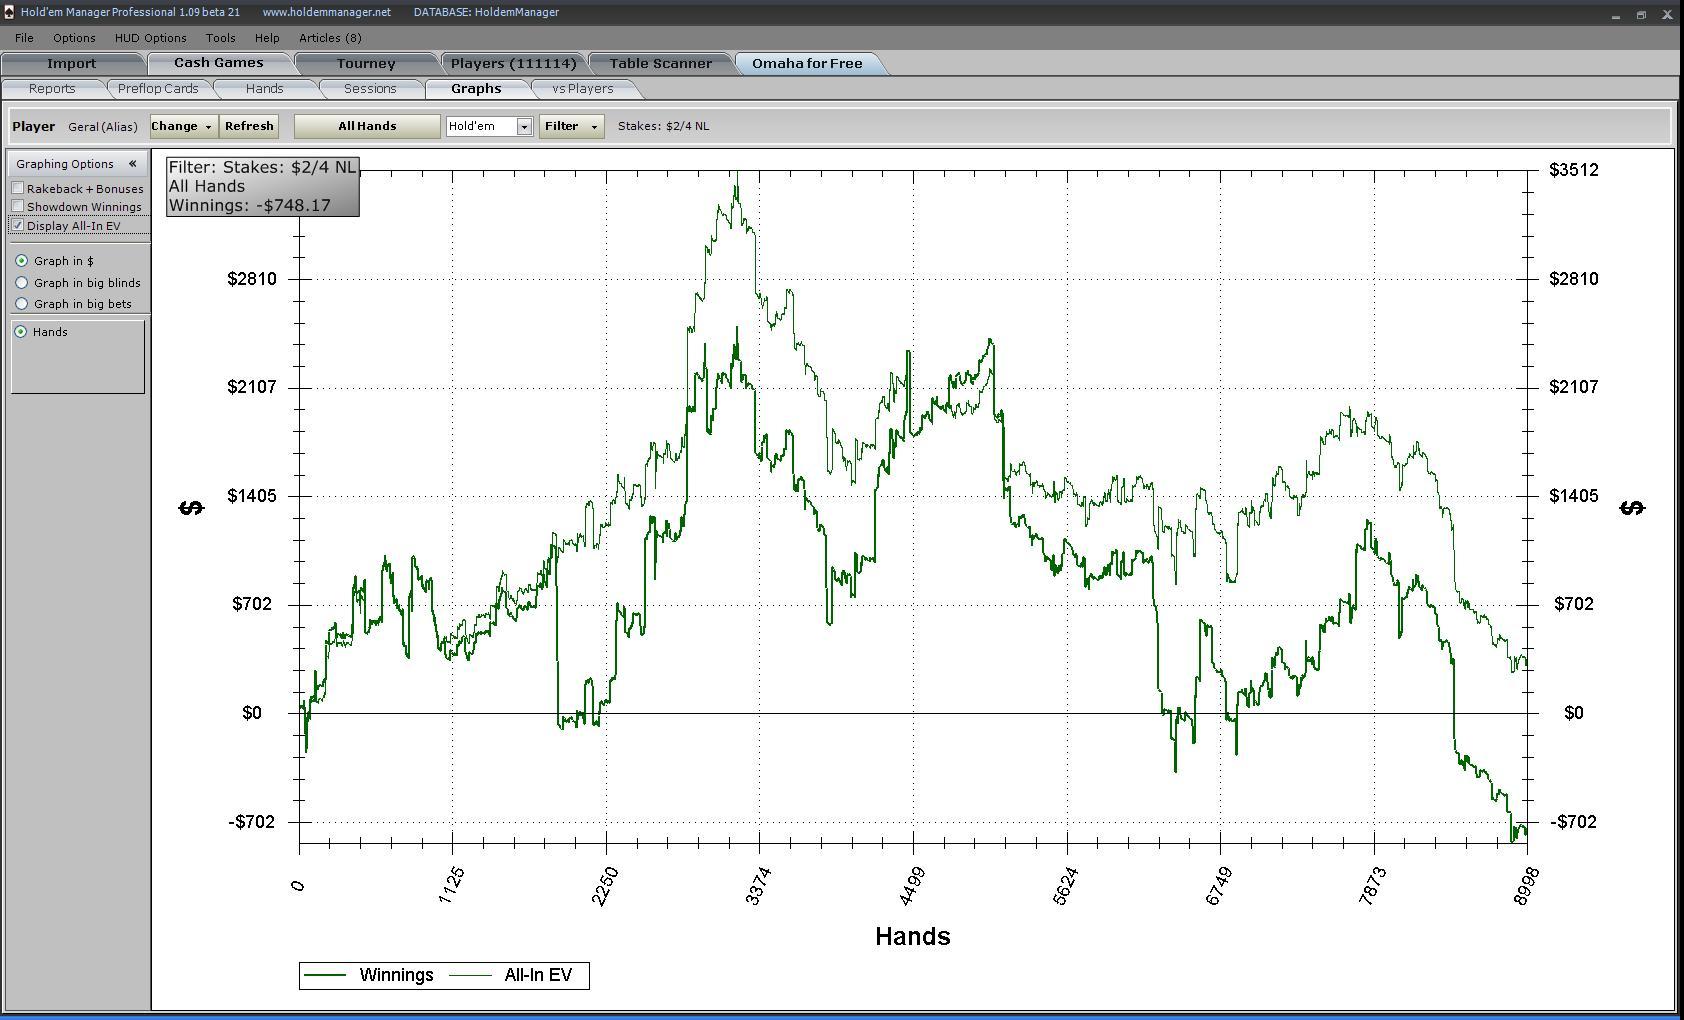Screen dimensions: 1684x1020
Task: Switch to the Players (111114) tab
Action: click(513, 63)
